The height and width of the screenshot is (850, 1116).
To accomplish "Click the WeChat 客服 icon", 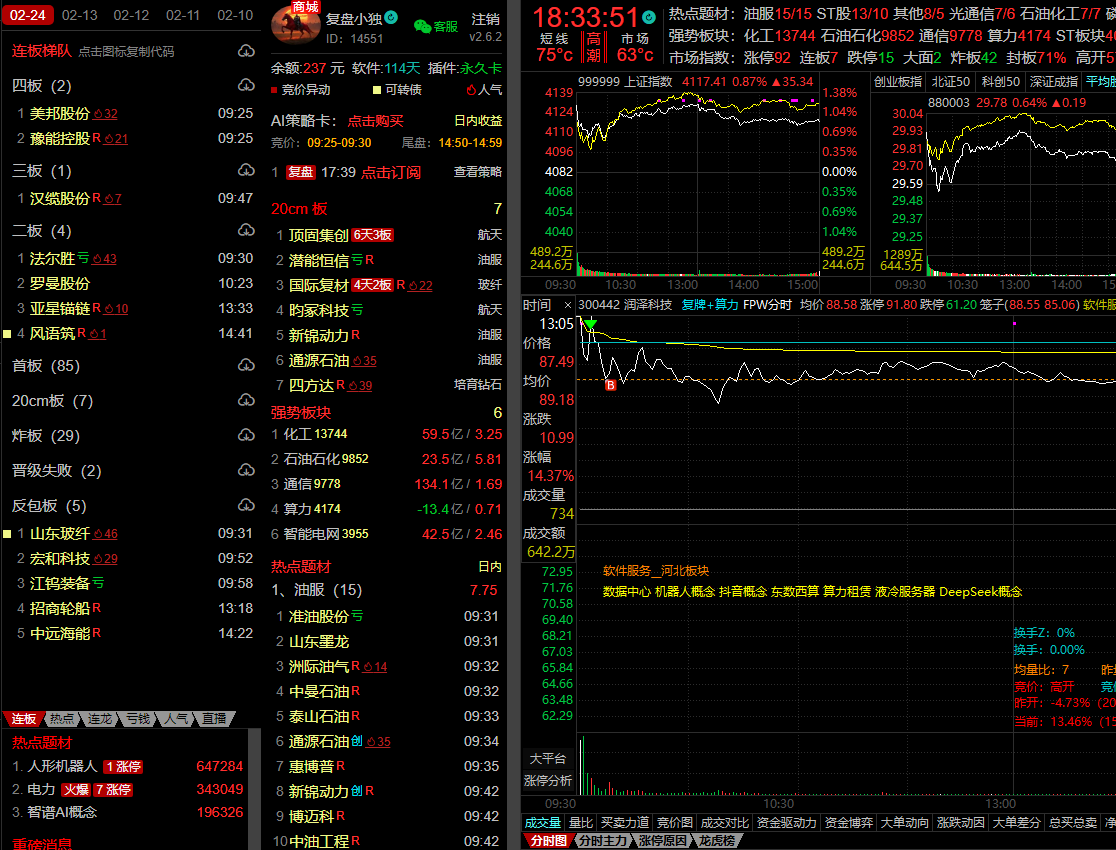I will [424, 27].
